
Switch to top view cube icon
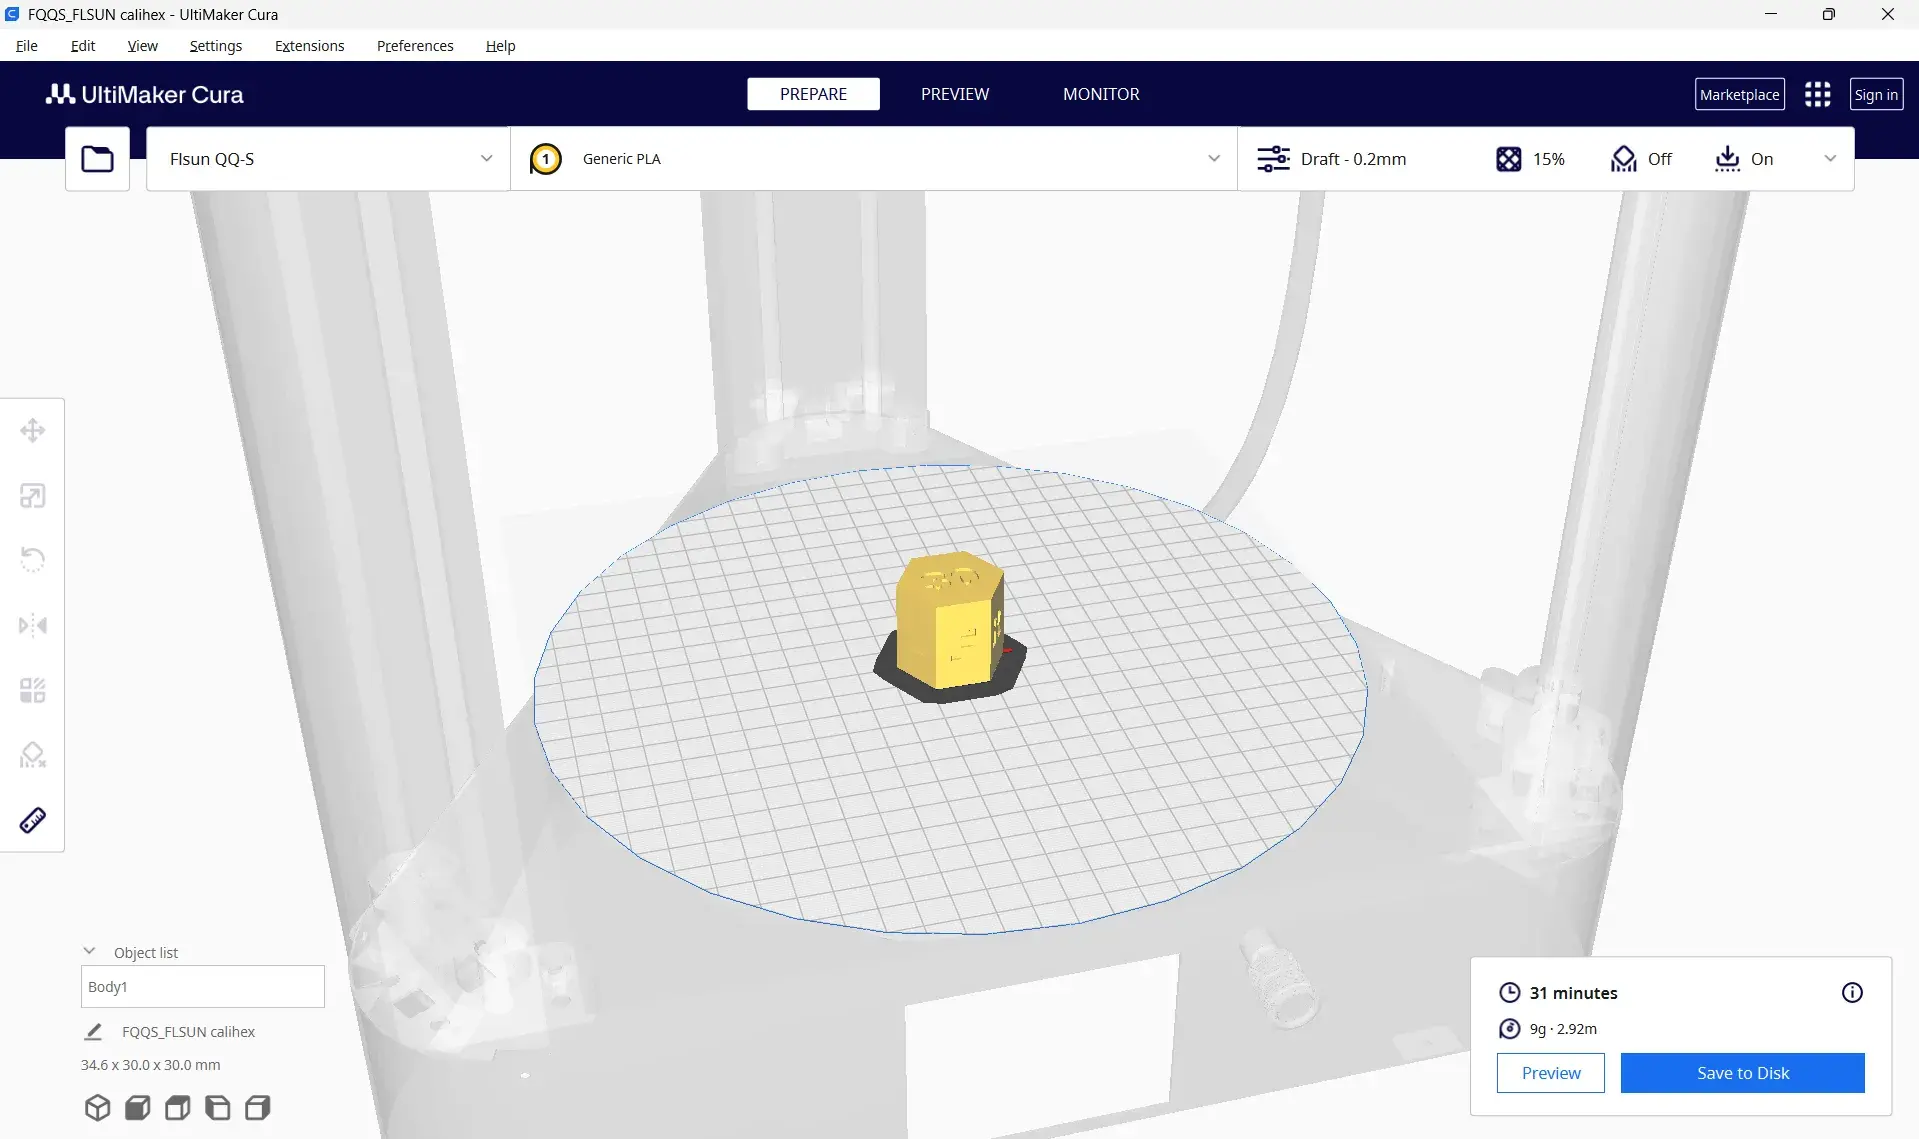(177, 1108)
